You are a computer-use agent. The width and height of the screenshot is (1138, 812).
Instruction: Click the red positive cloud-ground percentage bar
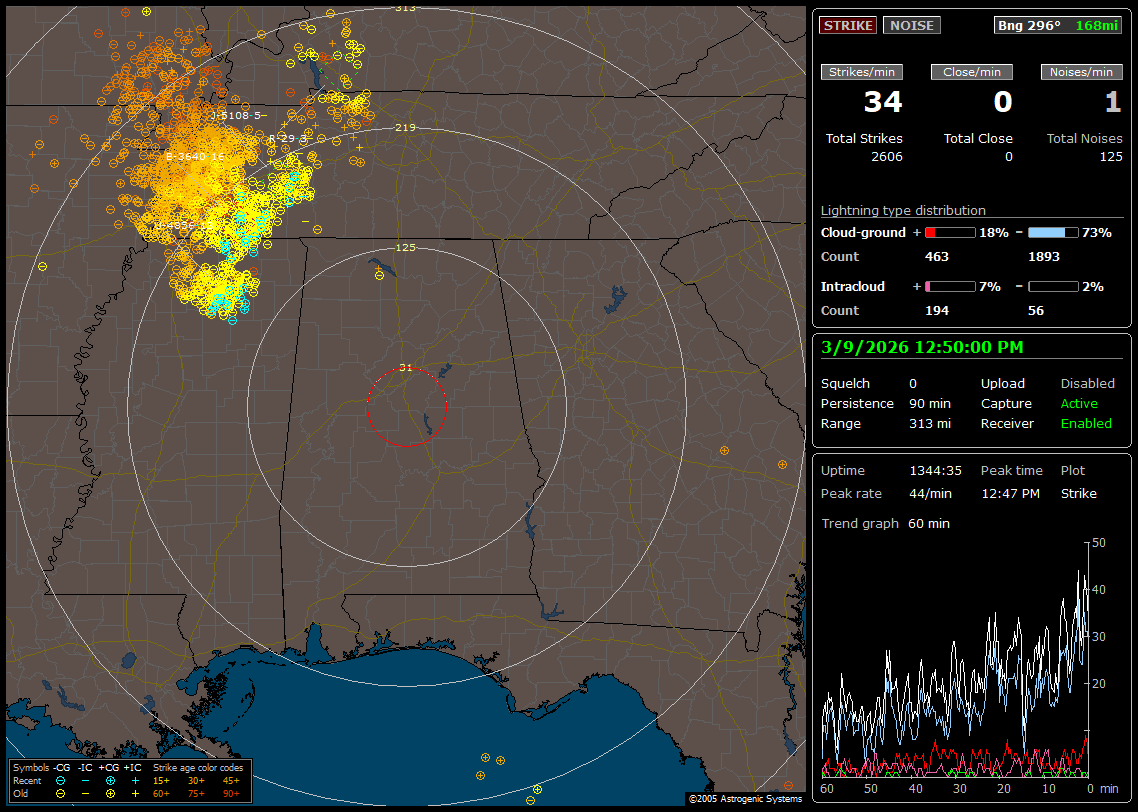coord(949,232)
